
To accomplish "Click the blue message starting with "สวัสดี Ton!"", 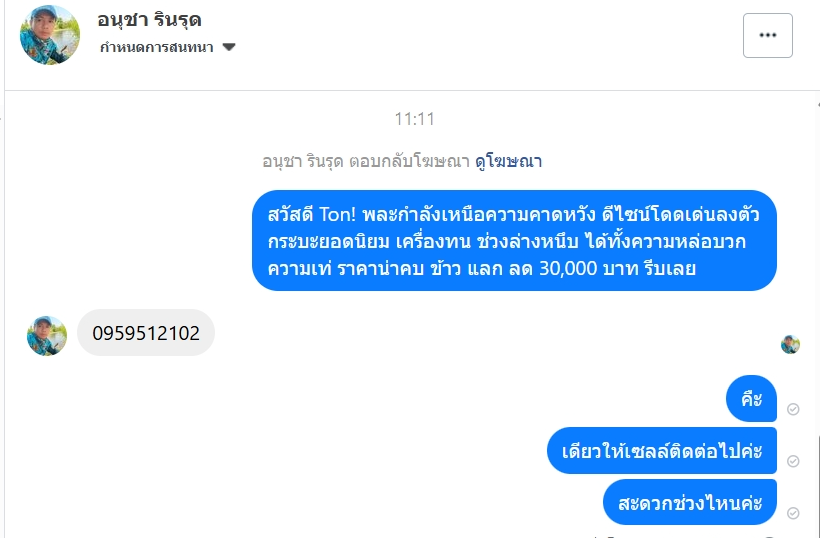I will point(514,241).
